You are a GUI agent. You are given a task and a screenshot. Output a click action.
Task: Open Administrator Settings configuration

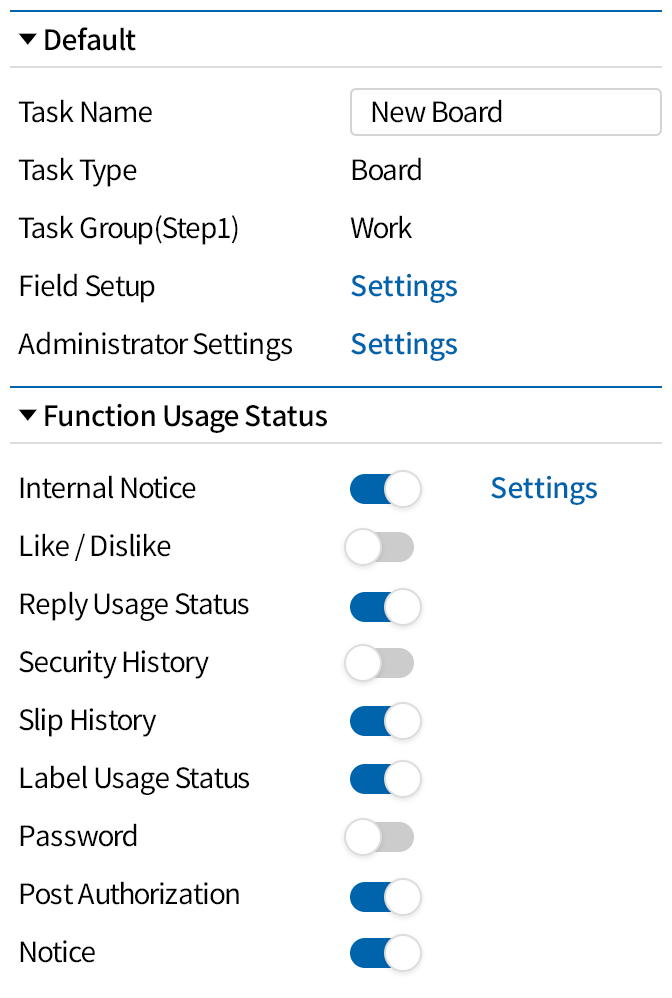404,344
